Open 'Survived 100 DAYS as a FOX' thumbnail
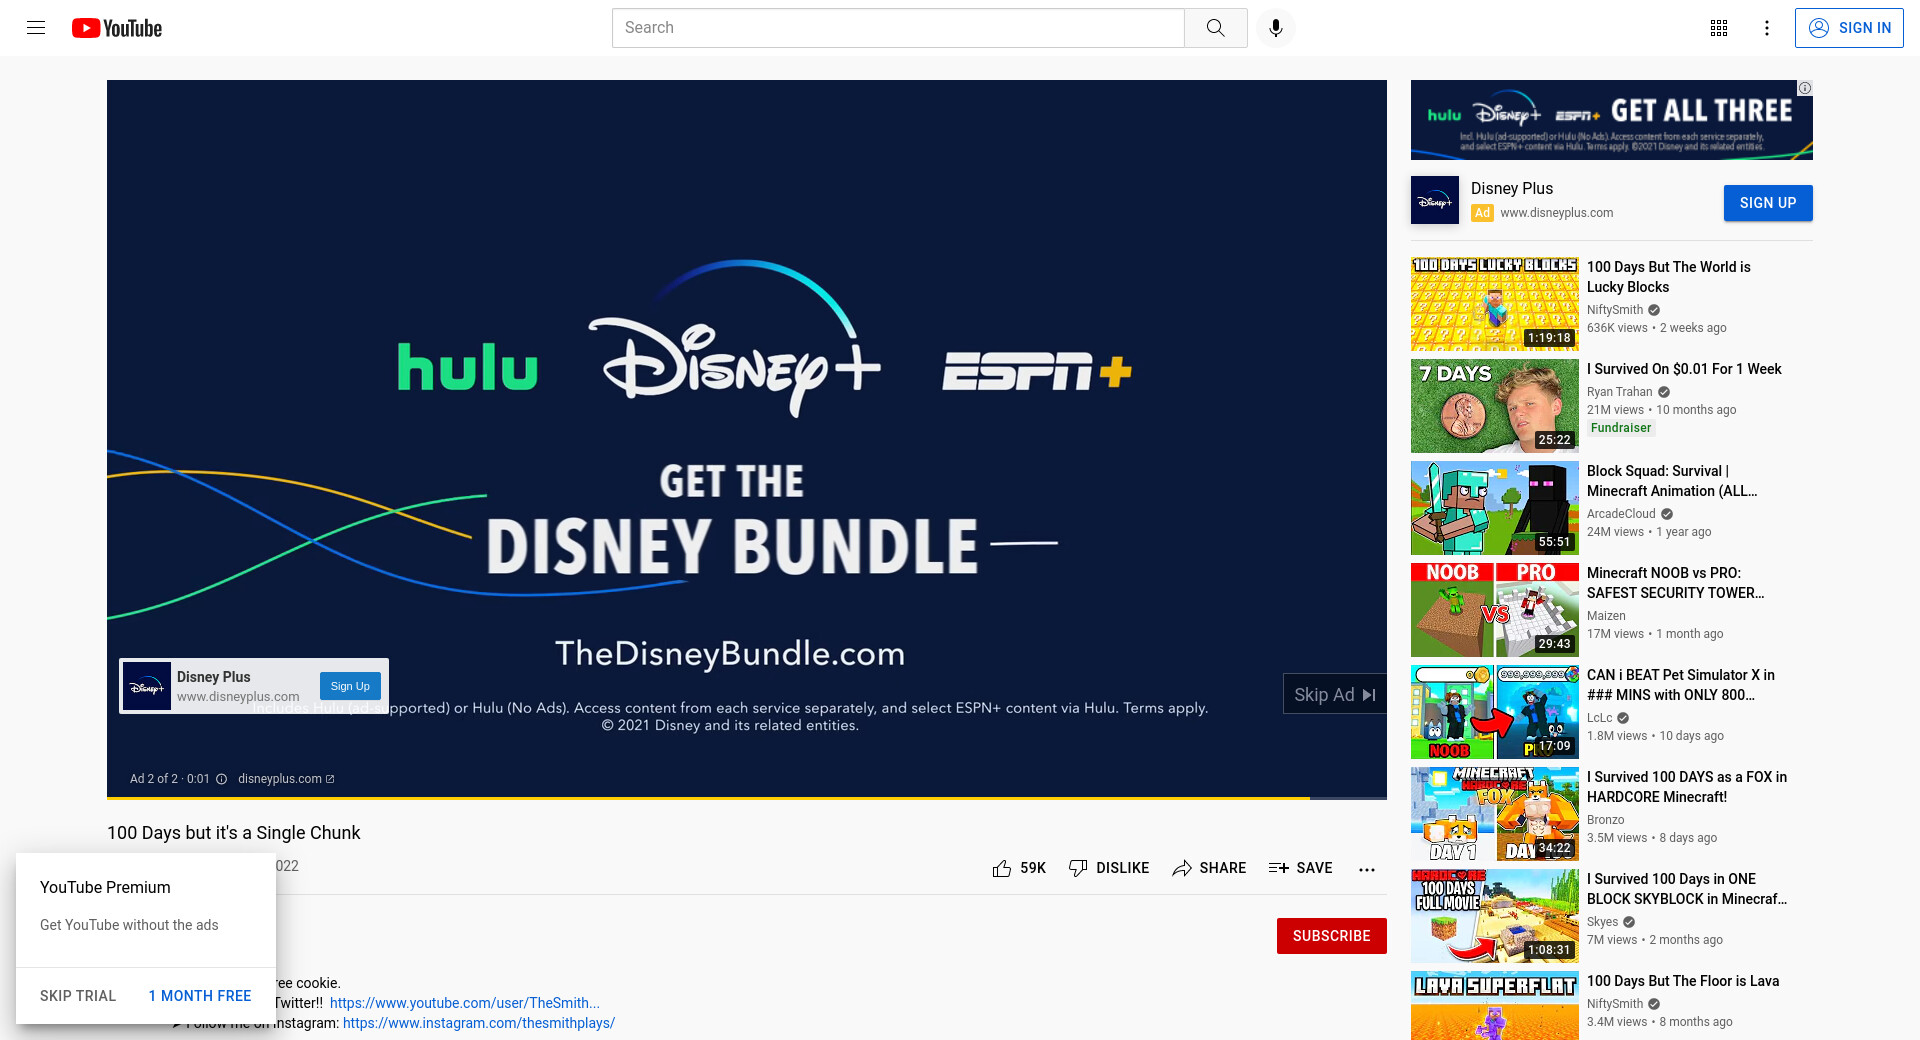The width and height of the screenshot is (1920, 1040). tap(1494, 814)
